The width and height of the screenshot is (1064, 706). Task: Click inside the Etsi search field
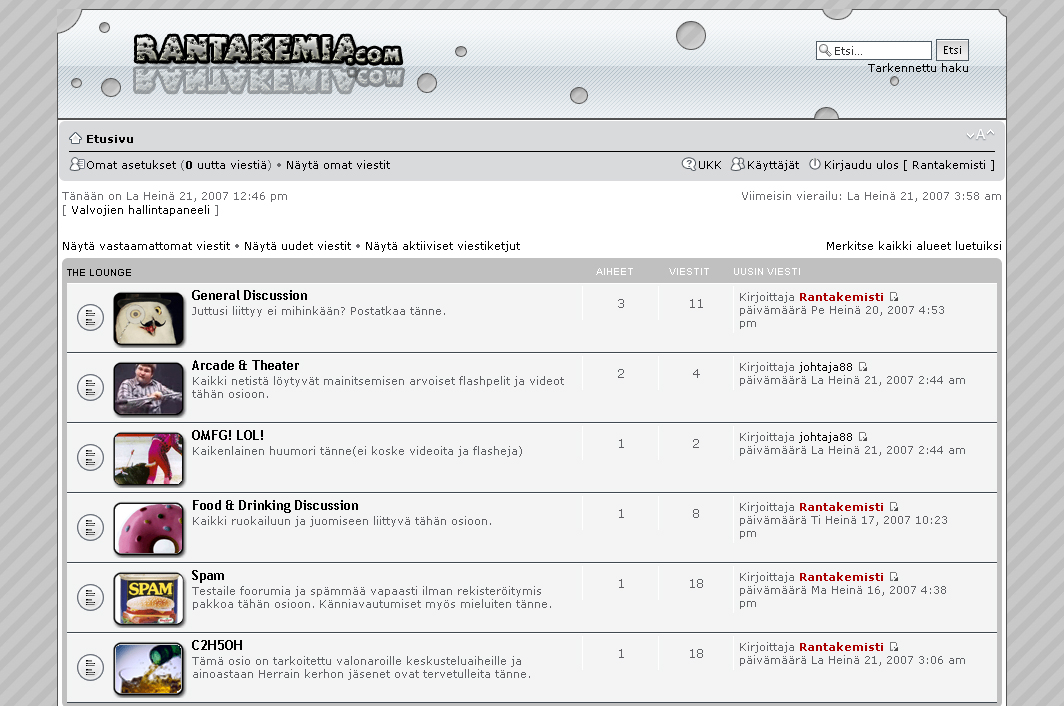(880, 51)
